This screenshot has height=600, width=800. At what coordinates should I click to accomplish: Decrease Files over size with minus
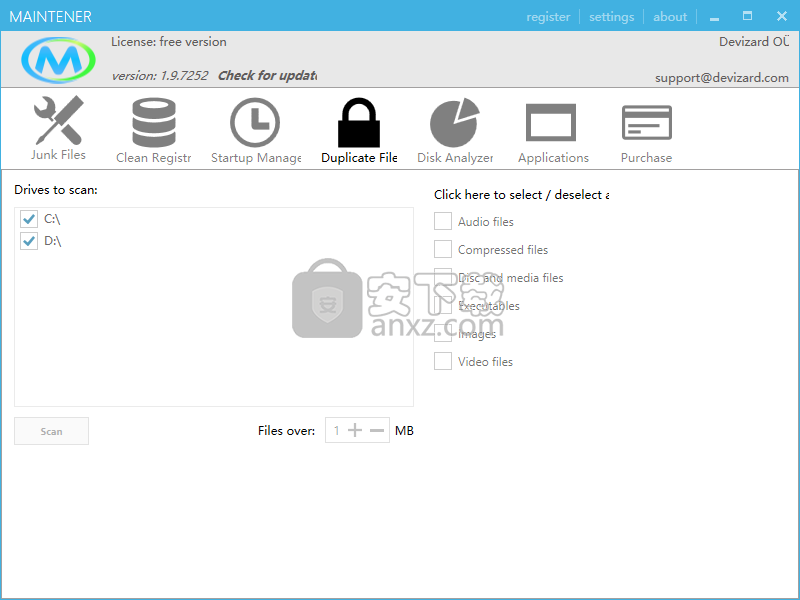pyautogui.click(x=377, y=431)
